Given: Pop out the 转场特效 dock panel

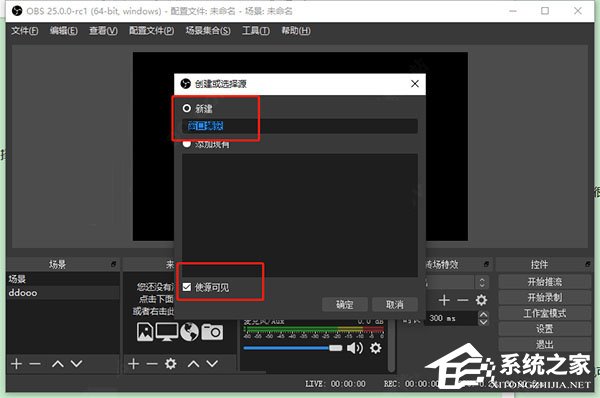Looking at the screenshot, I should click(x=486, y=264).
